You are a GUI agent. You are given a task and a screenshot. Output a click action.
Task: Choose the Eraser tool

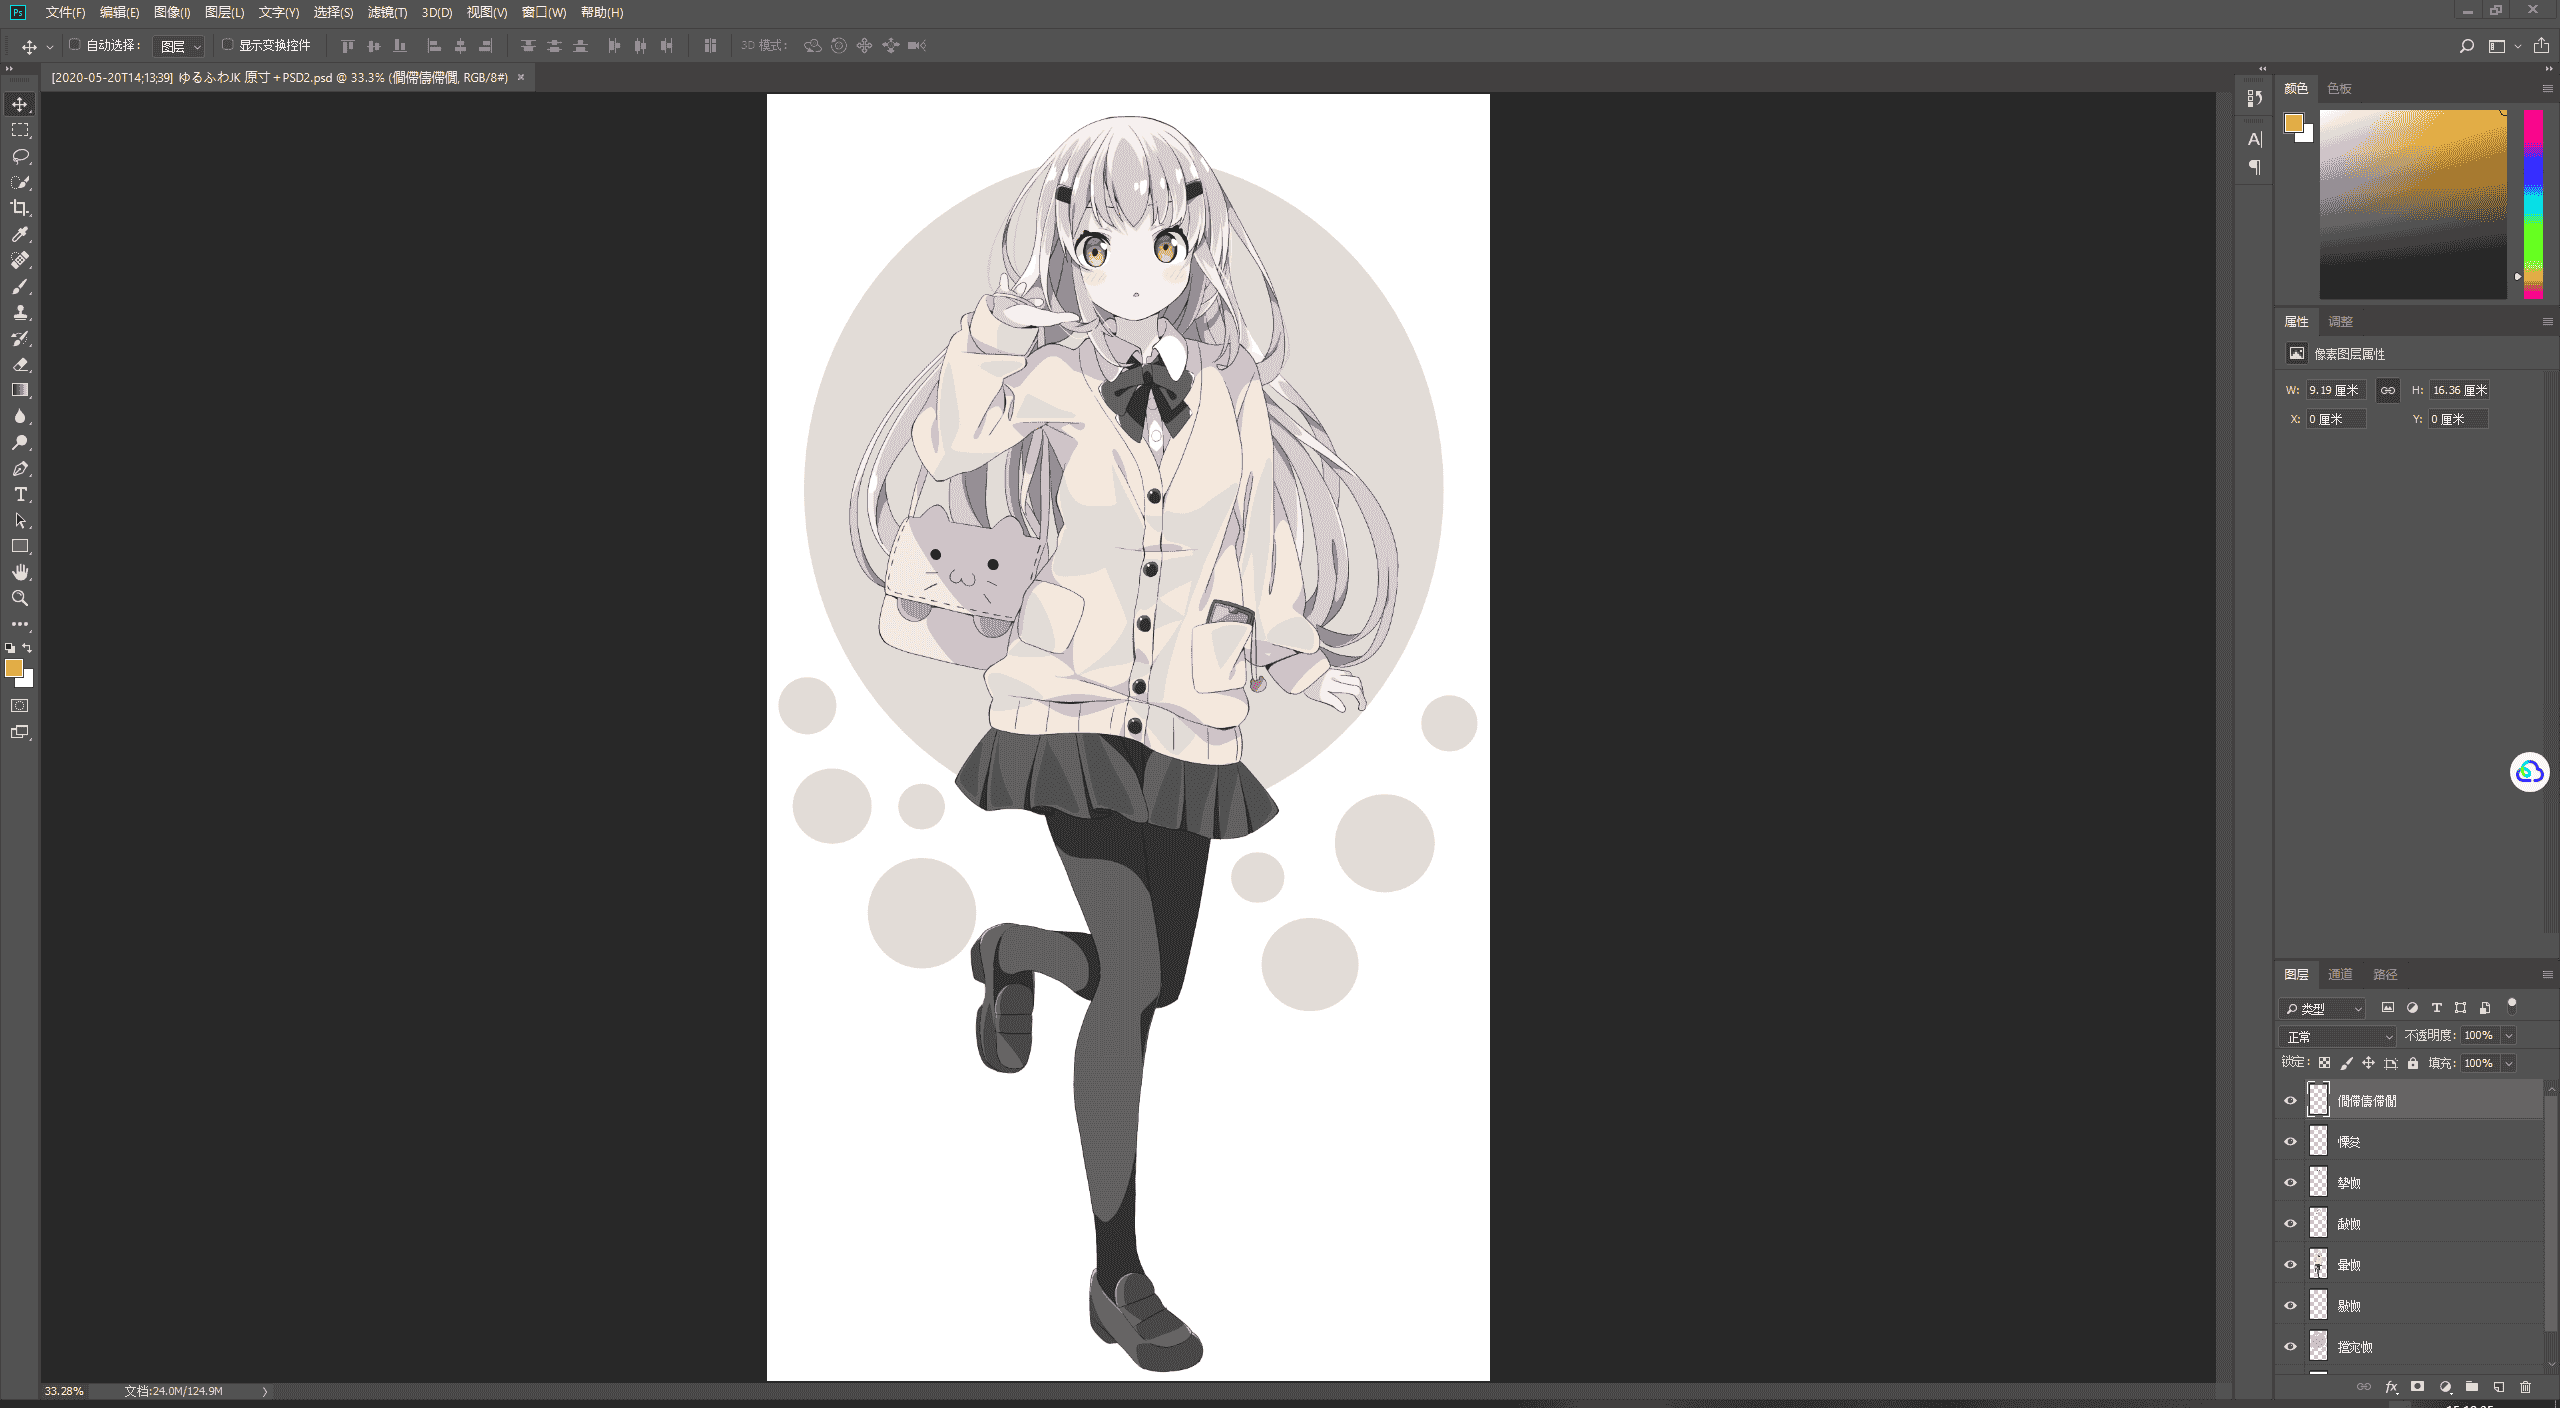(20, 364)
